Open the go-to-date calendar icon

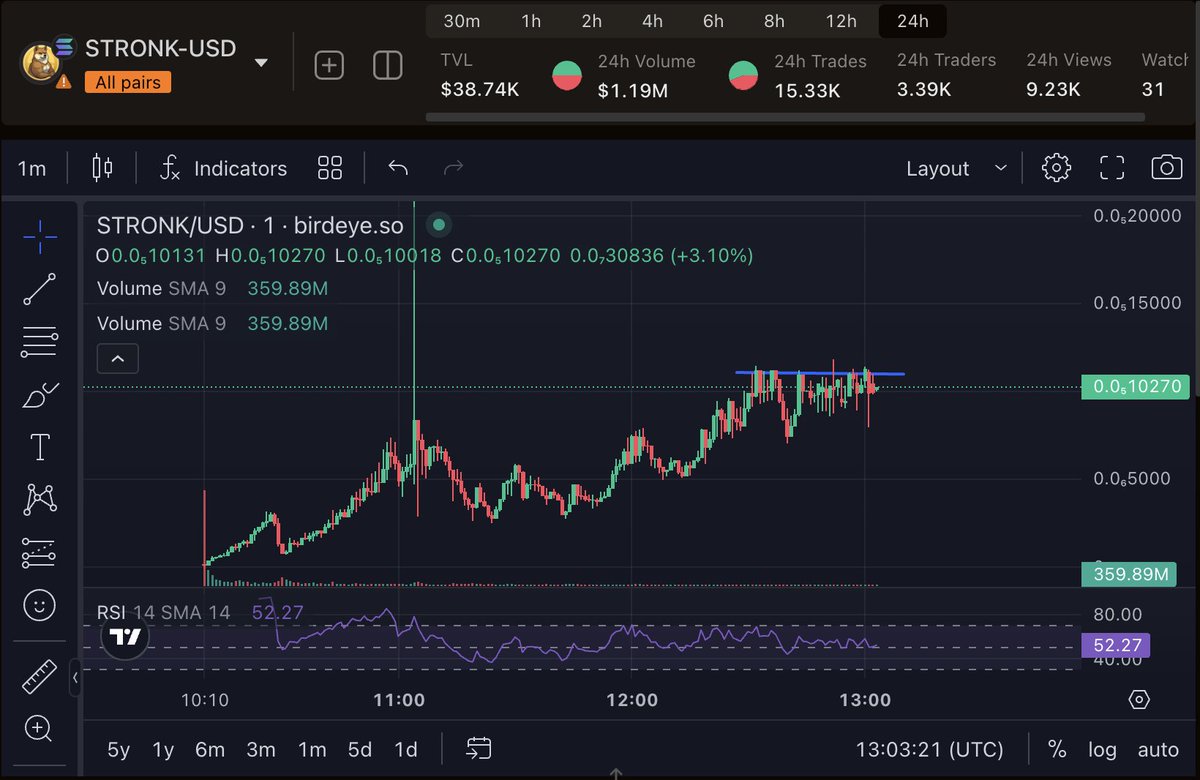coord(479,748)
